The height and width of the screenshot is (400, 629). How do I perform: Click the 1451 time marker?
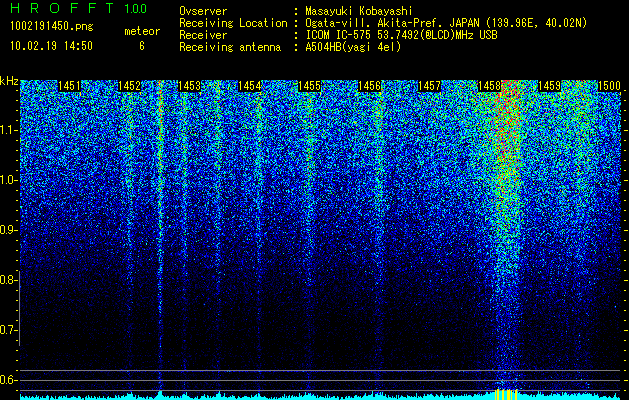click(x=69, y=86)
